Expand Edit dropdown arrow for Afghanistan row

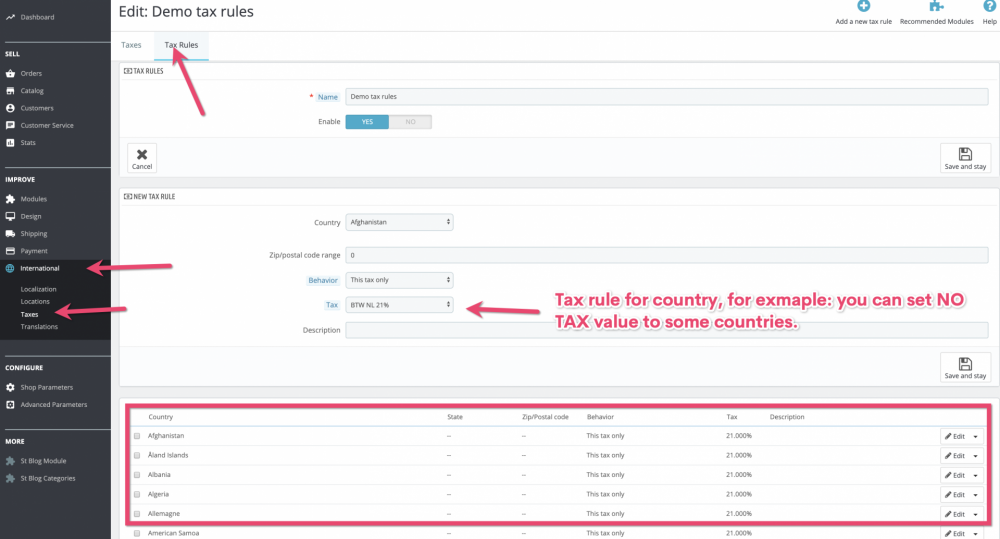(975, 437)
